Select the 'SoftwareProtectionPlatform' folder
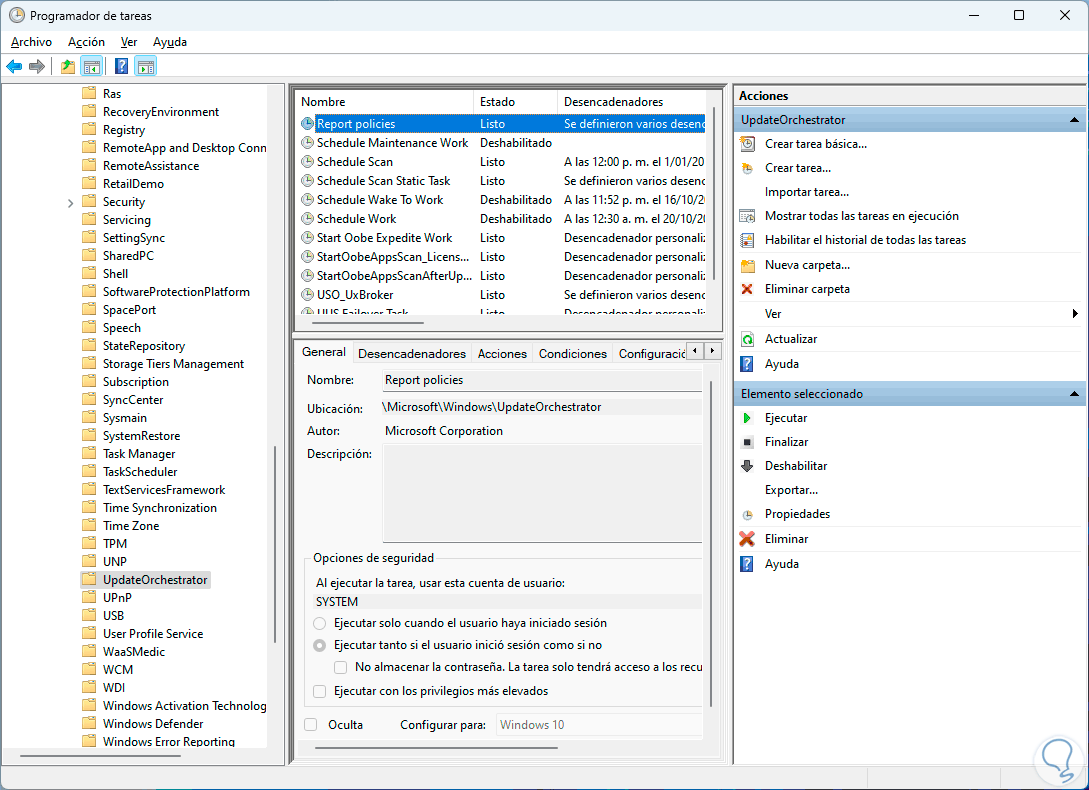The height and width of the screenshot is (790, 1089). pos(176,292)
